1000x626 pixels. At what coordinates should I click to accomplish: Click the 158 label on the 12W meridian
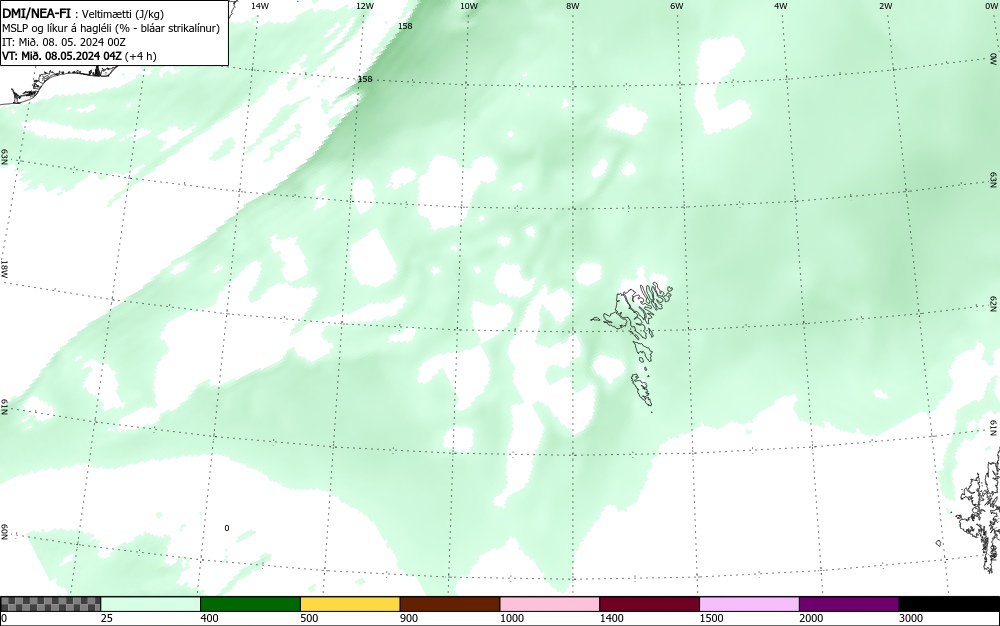[365, 79]
